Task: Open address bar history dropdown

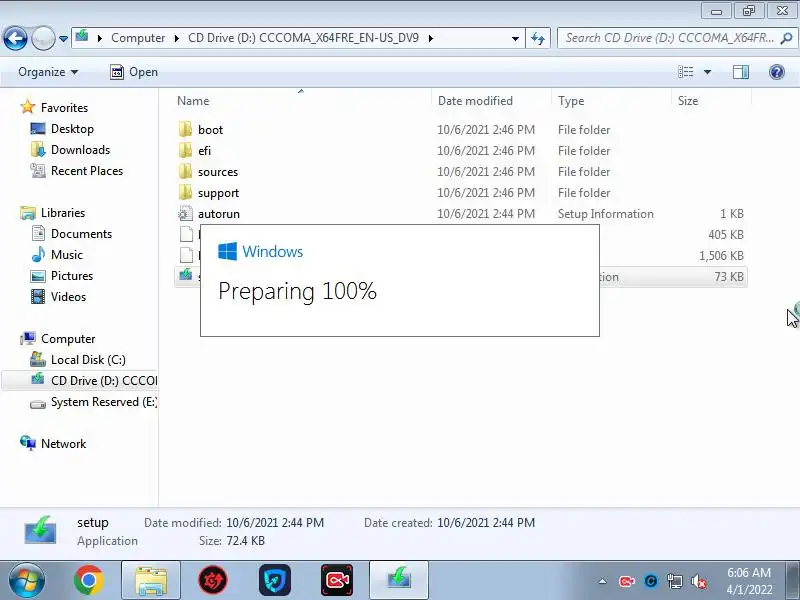Action: (515, 38)
